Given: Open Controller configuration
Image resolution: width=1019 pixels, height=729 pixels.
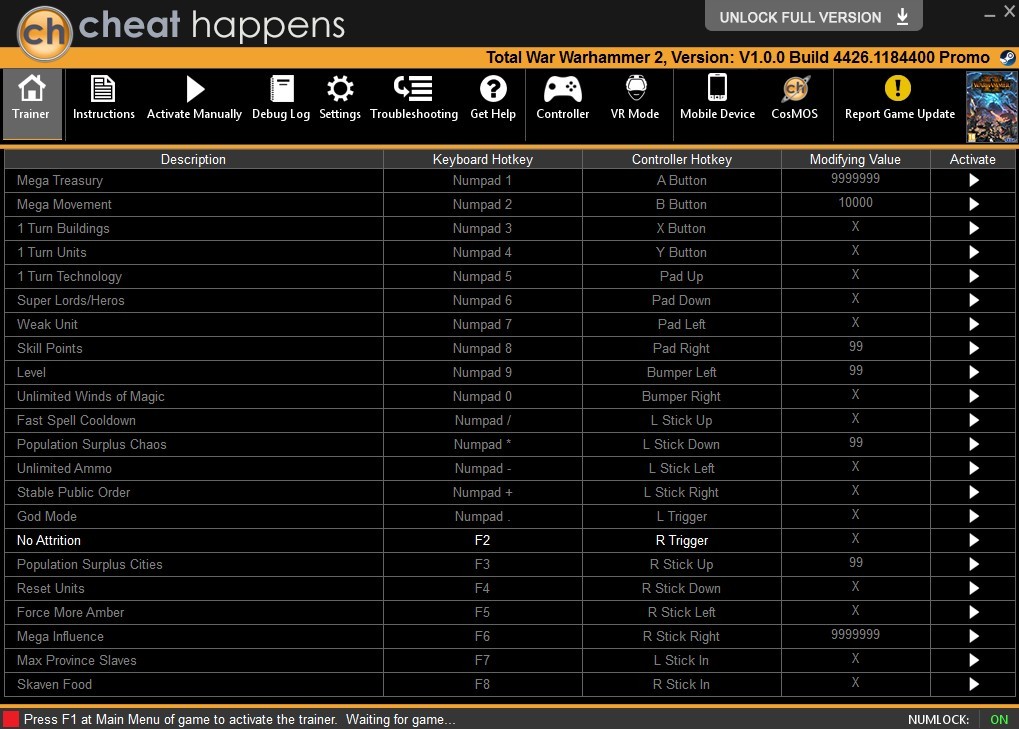Looking at the screenshot, I should coord(563,97).
